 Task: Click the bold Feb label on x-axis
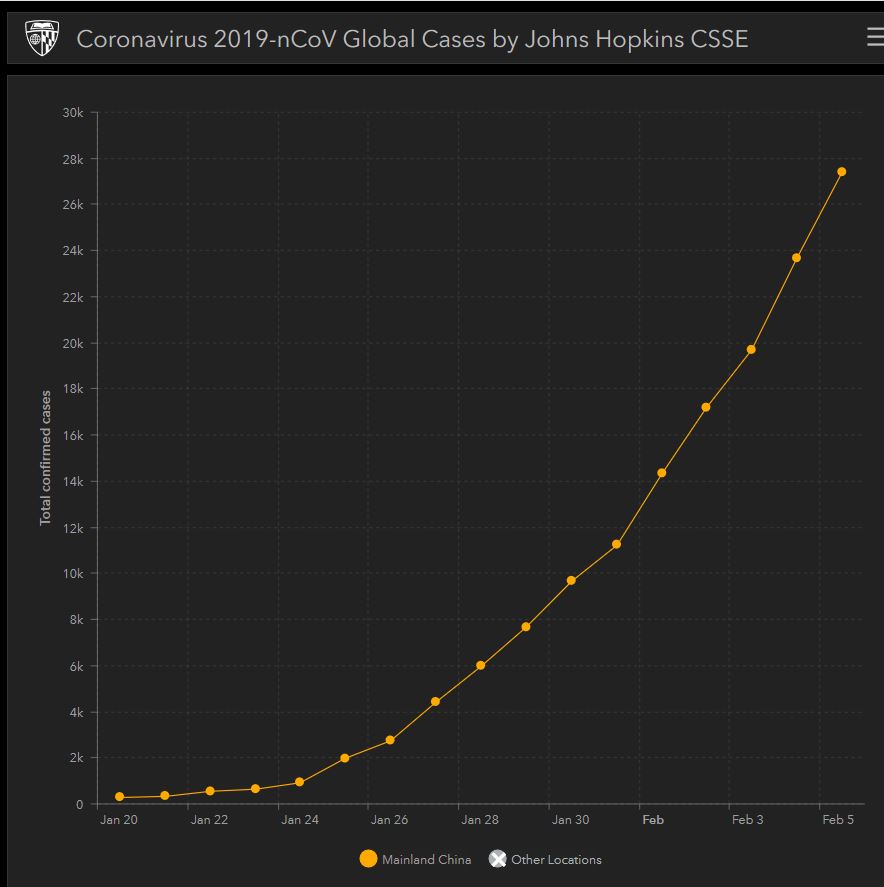click(653, 820)
